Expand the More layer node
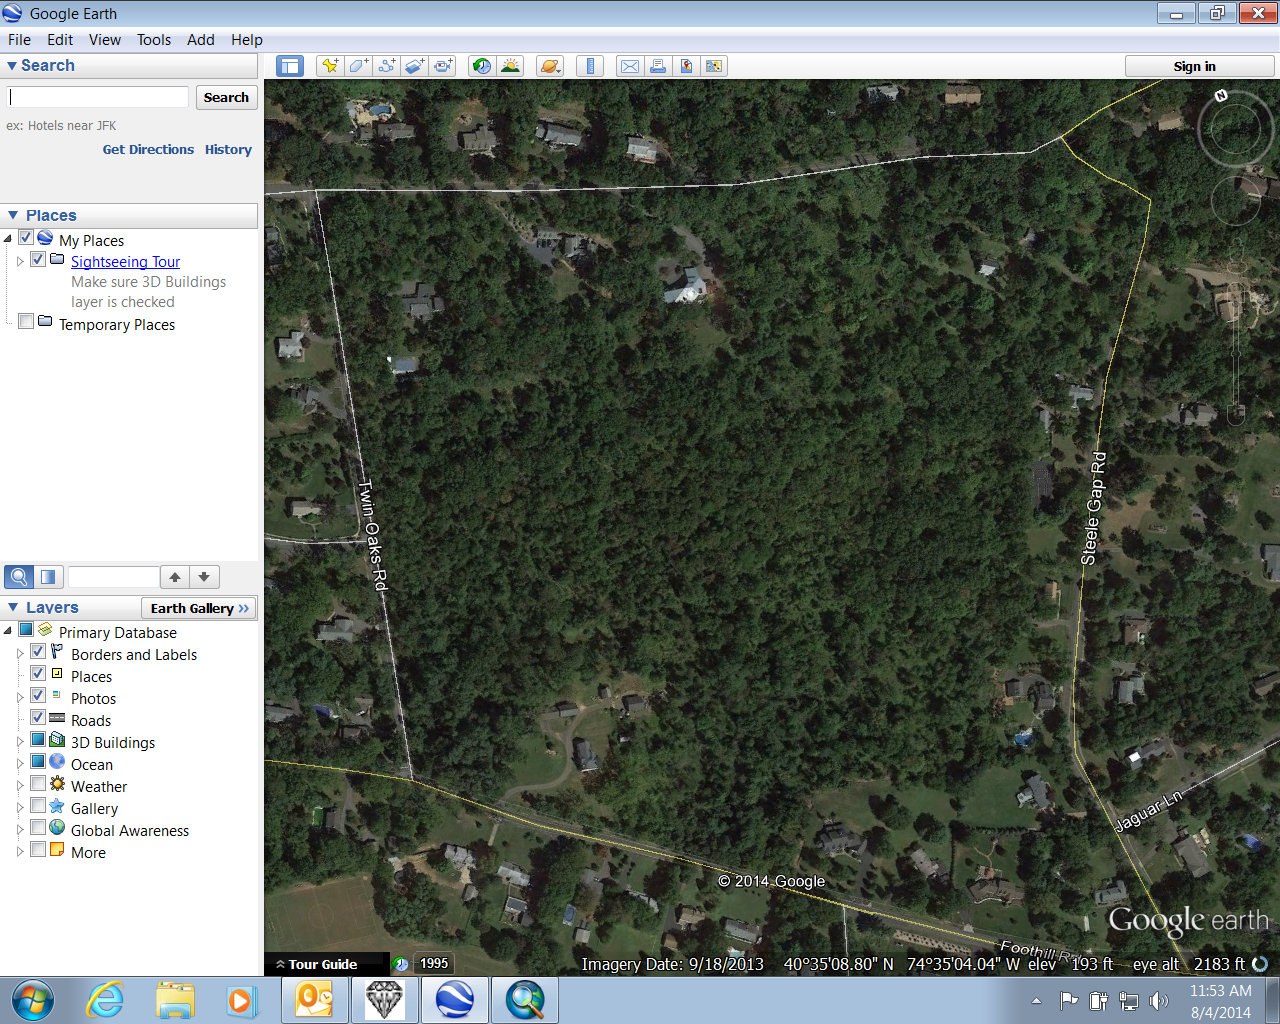Screen dimensions: 1280x1024 (x=20, y=852)
